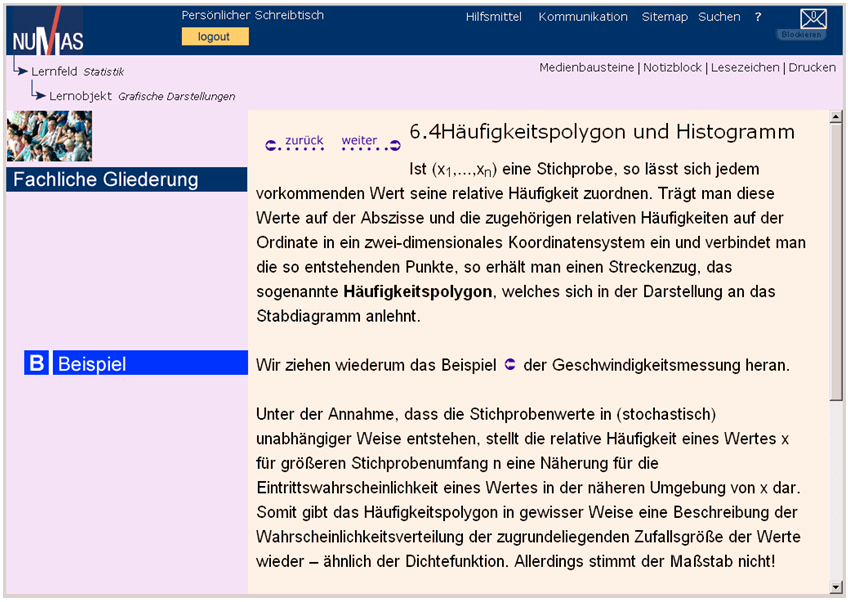Click the question mark help item

(758, 17)
